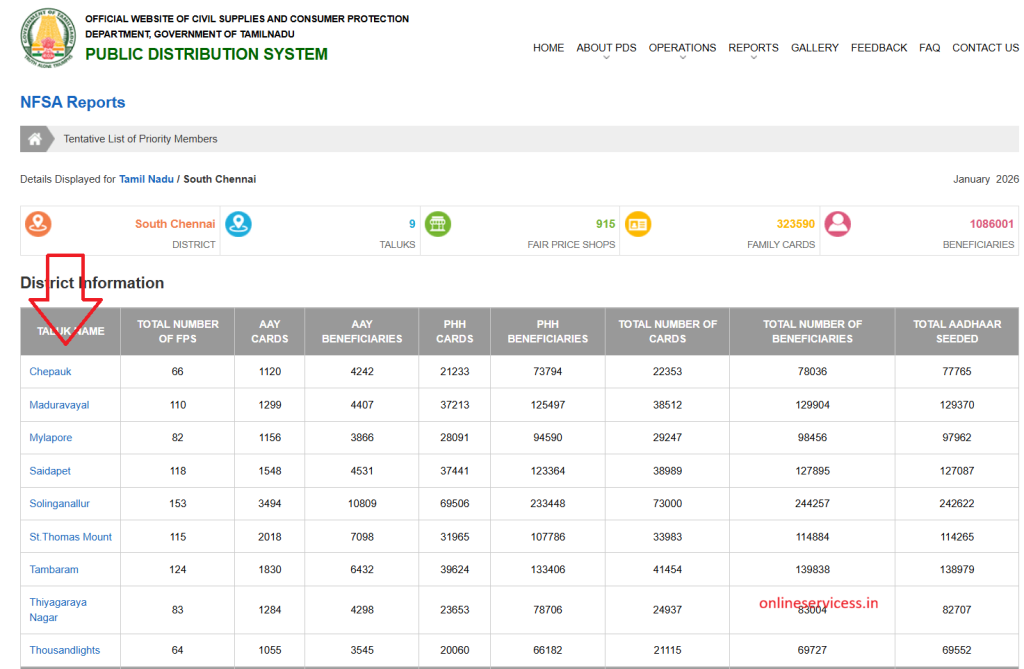This screenshot has height=669, width=1024.
Task: Open the Gallery menu item
Action: (814, 48)
